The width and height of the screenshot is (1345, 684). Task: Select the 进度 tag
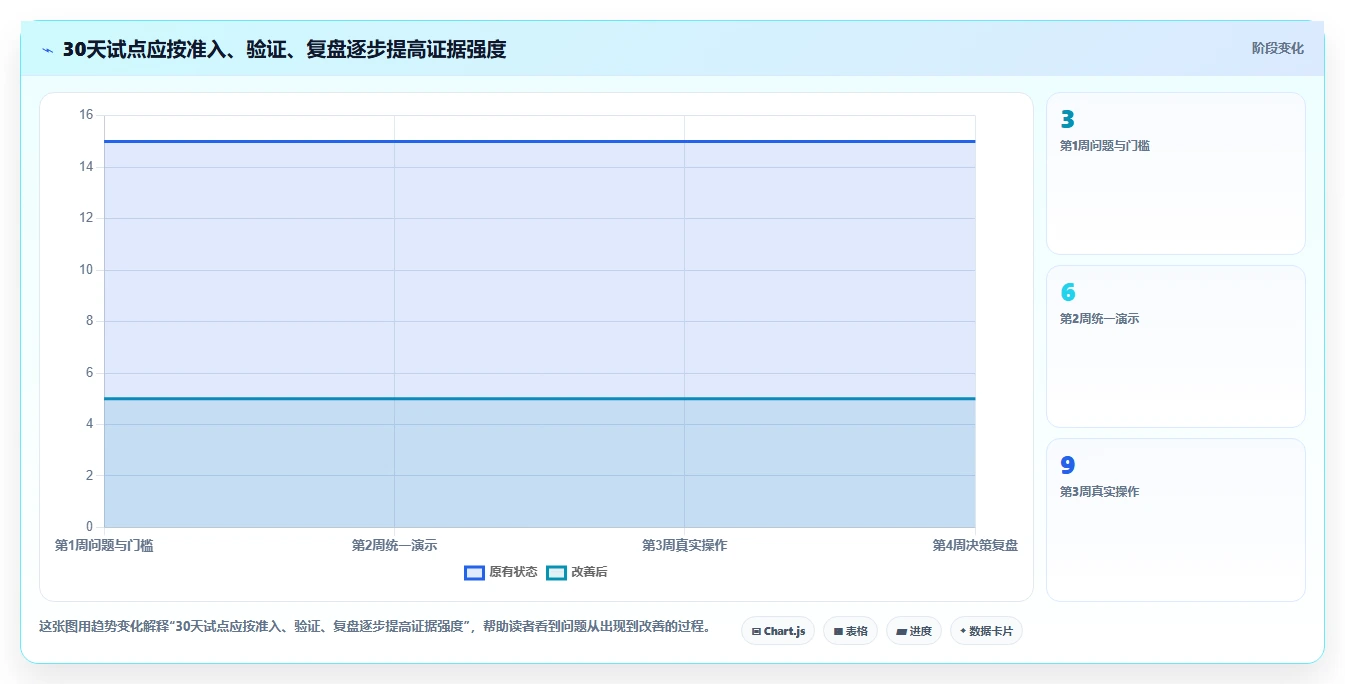914,631
